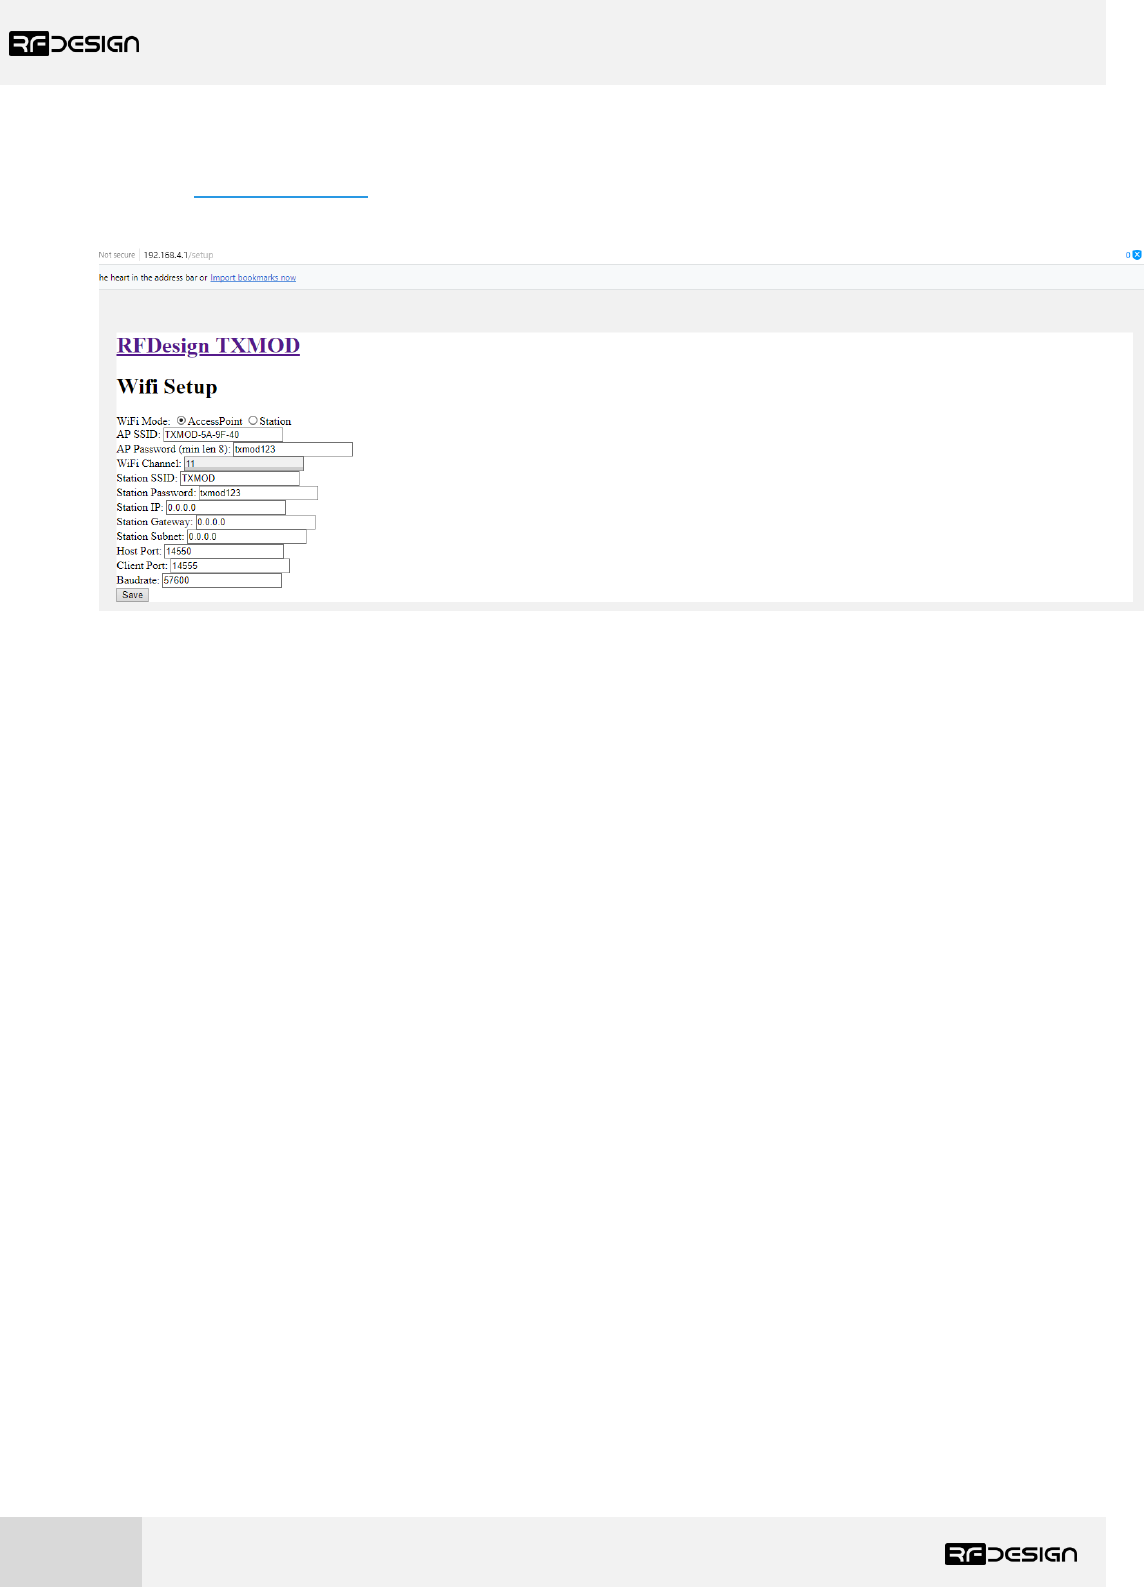Click the Baudrate input field

[x=222, y=580]
